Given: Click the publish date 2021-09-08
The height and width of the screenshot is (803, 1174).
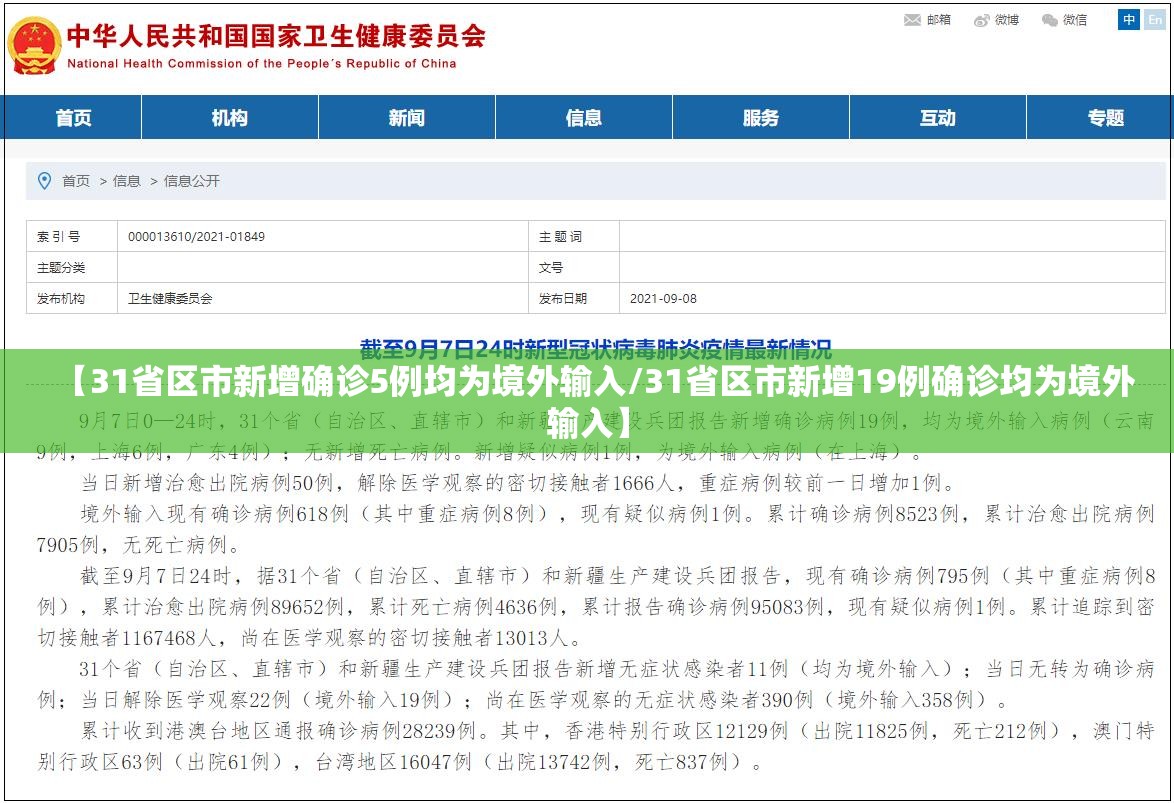Looking at the screenshot, I should [663, 298].
